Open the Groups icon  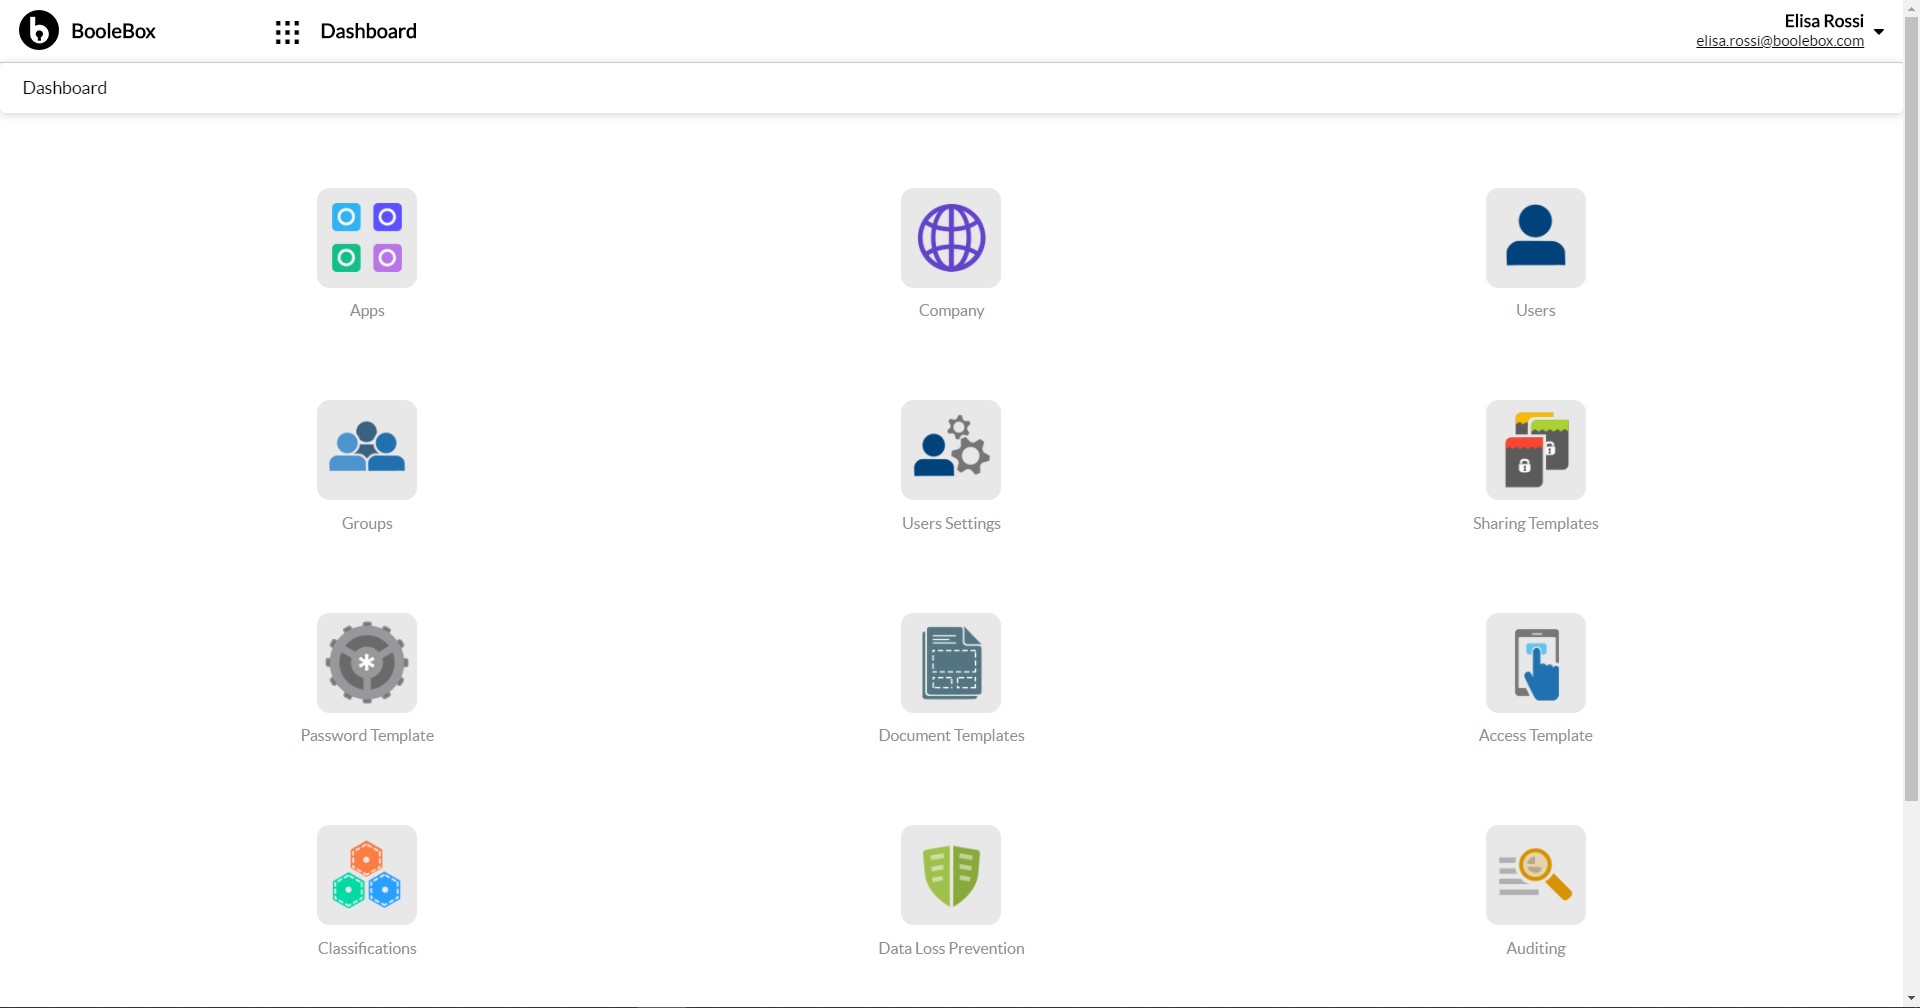[366, 449]
